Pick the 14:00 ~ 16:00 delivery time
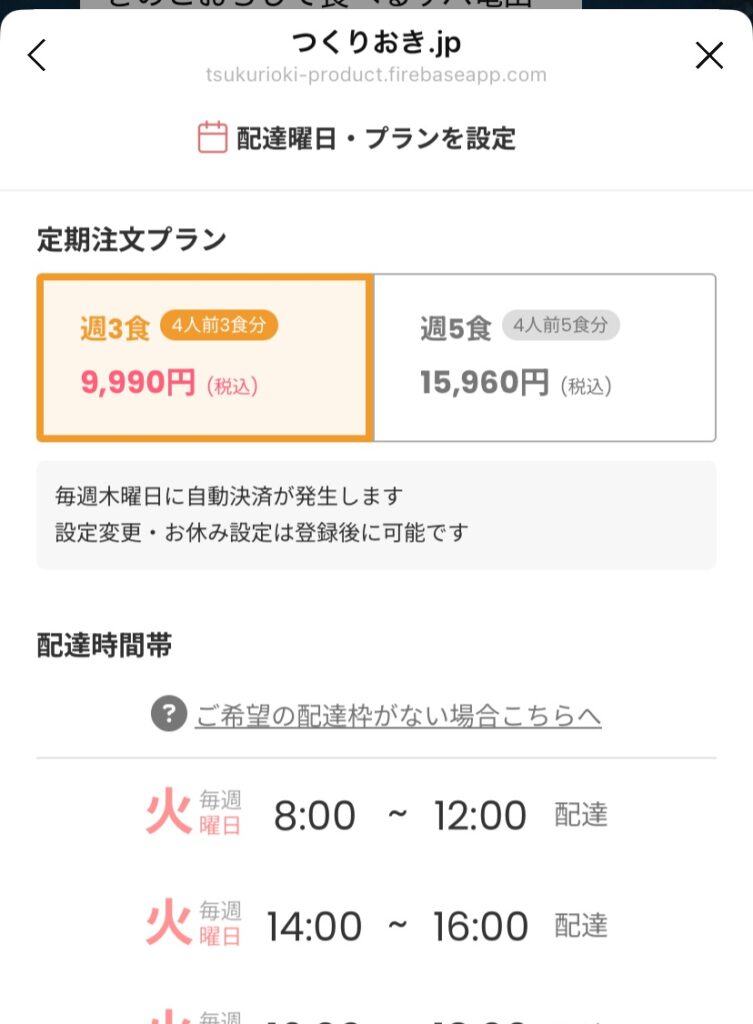The width and height of the screenshot is (753, 1024). coord(397,926)
